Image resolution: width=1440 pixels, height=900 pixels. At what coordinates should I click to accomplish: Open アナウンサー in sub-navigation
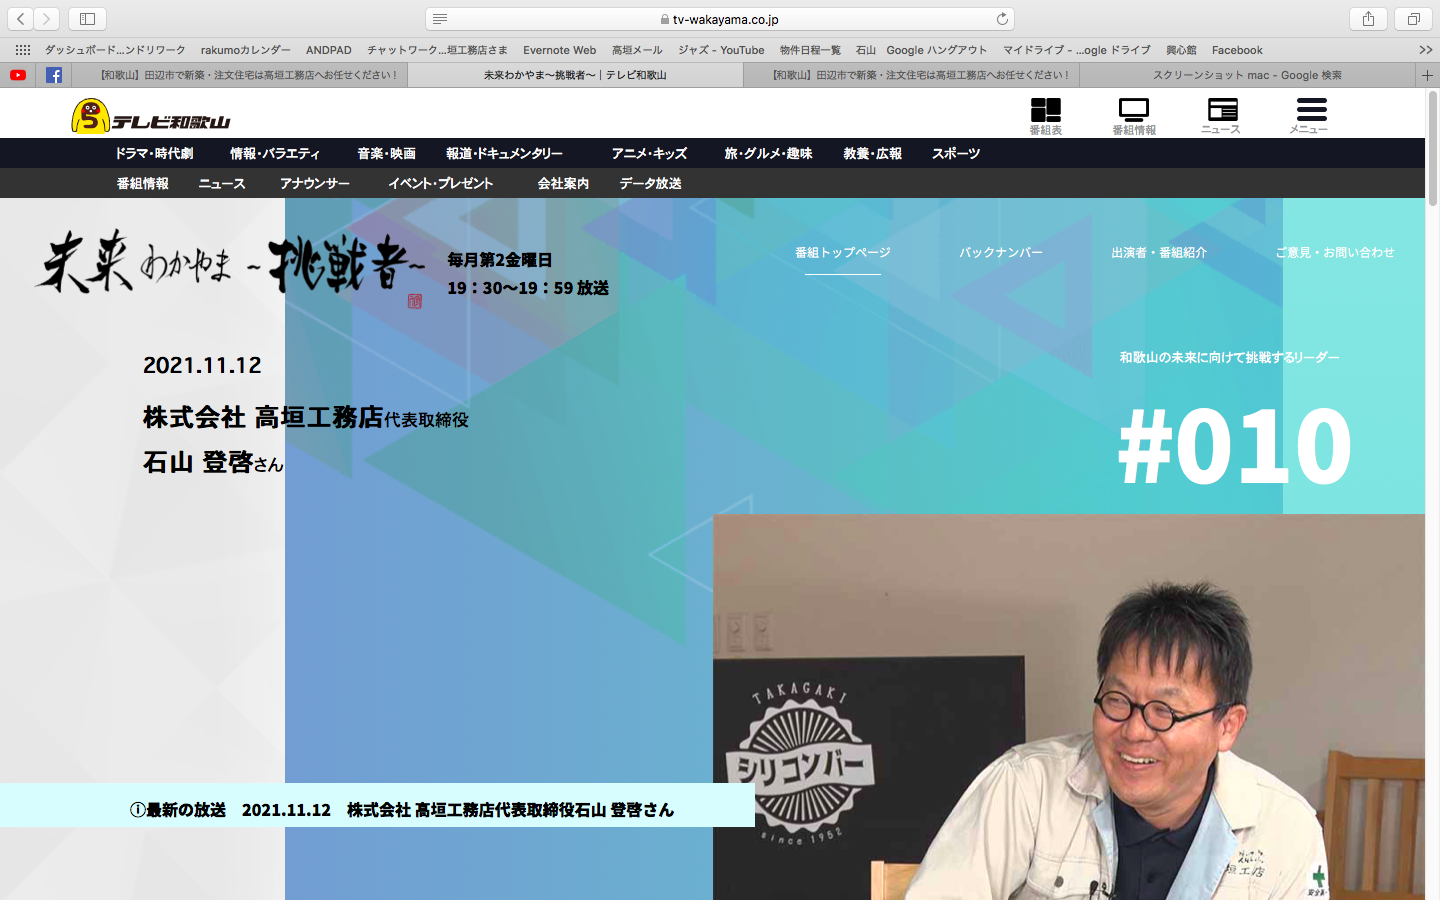[x=315, y=184]
